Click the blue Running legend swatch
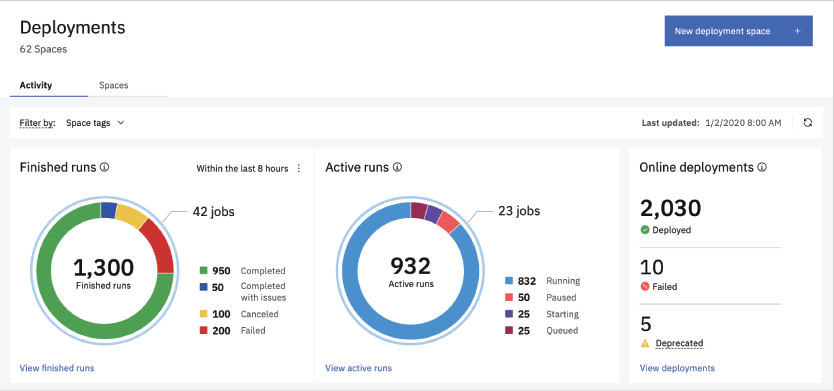The height and width of the screenshot is (391, 834). coord(508,281)
